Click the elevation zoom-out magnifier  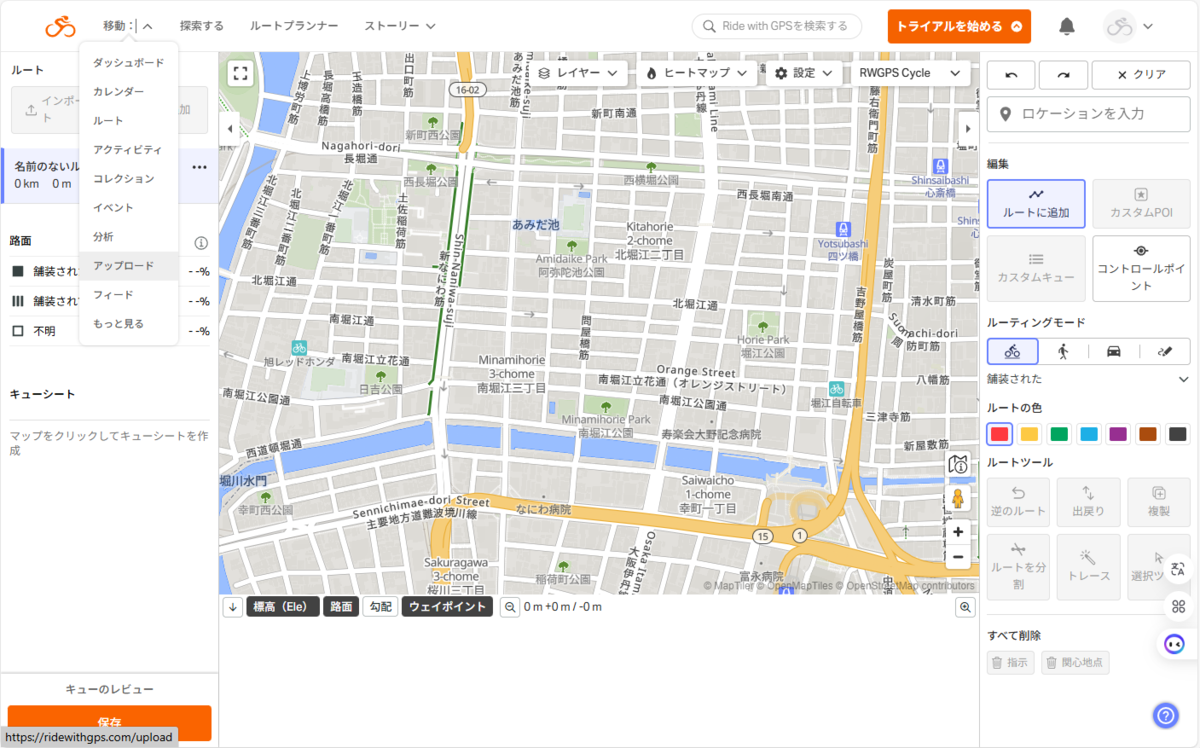[x=510, y=607]
